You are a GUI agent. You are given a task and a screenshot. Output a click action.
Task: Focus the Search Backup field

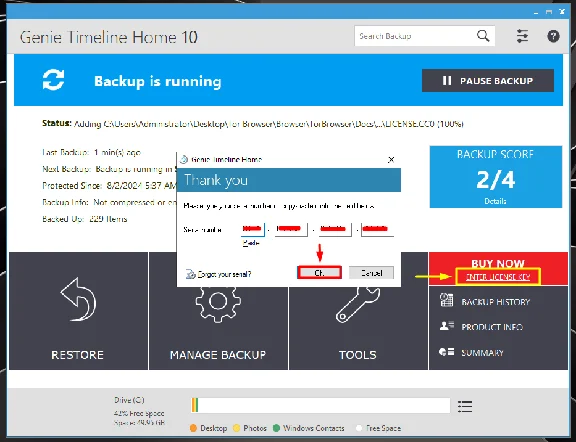[415, 36]
